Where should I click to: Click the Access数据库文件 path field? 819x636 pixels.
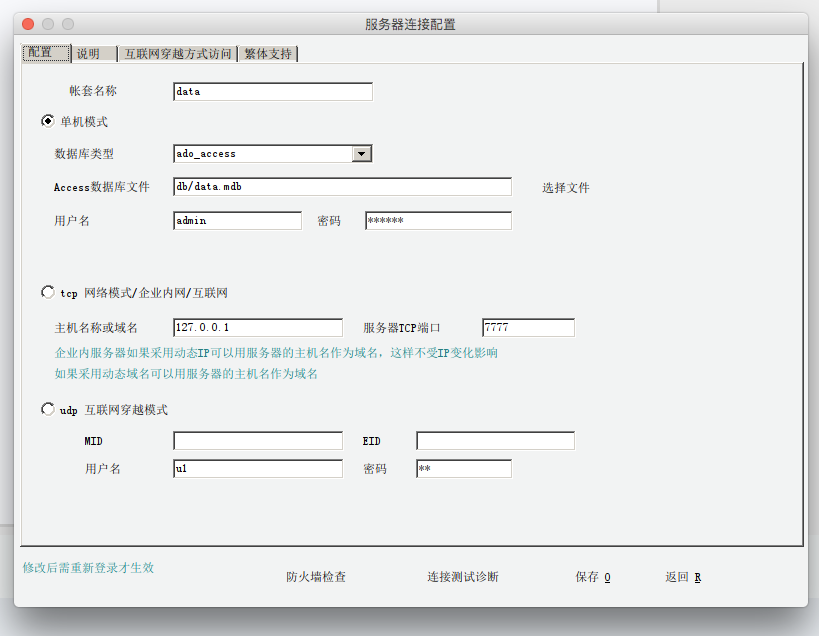pyautogui.click(x=342, y=187)
